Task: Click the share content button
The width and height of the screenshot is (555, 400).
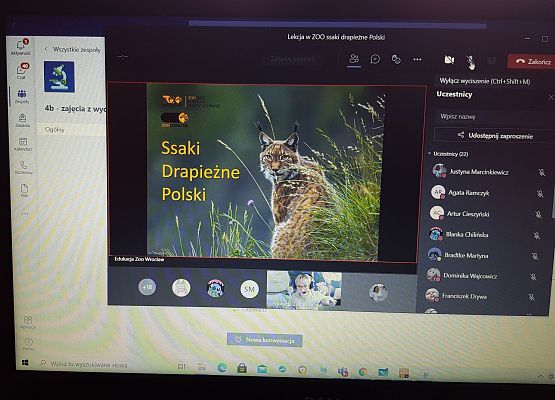Action: [x=491, y=61]
